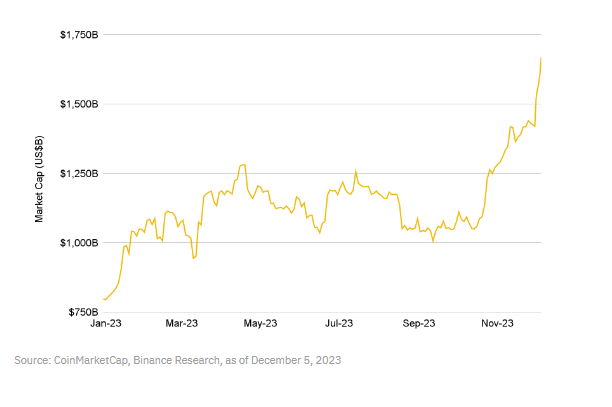The image size is (612, 407).
Task: Click the Market Cap (US$B) axis title
Action: pos(39,174)
